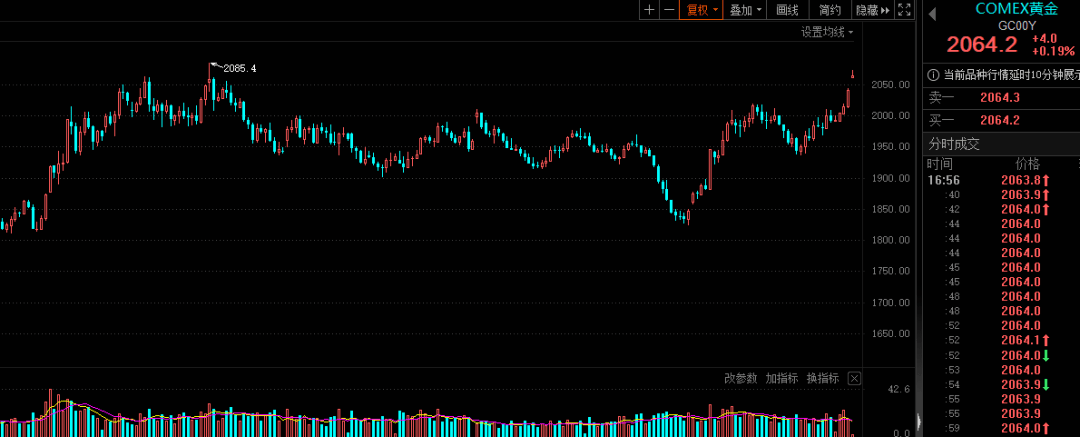1080x437 pixels.
Task: Click the 2085.4 high price label
Action: [x=239, y=68]
